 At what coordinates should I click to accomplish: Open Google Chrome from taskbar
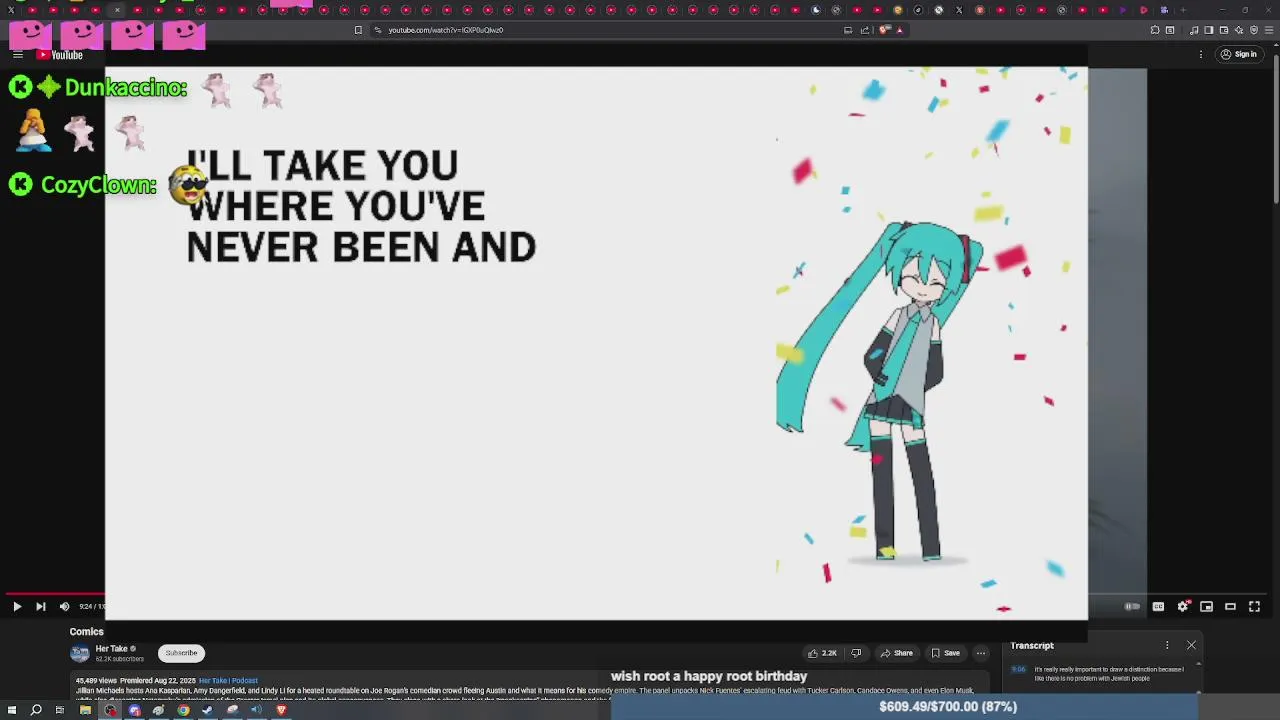tap(183, 710)
